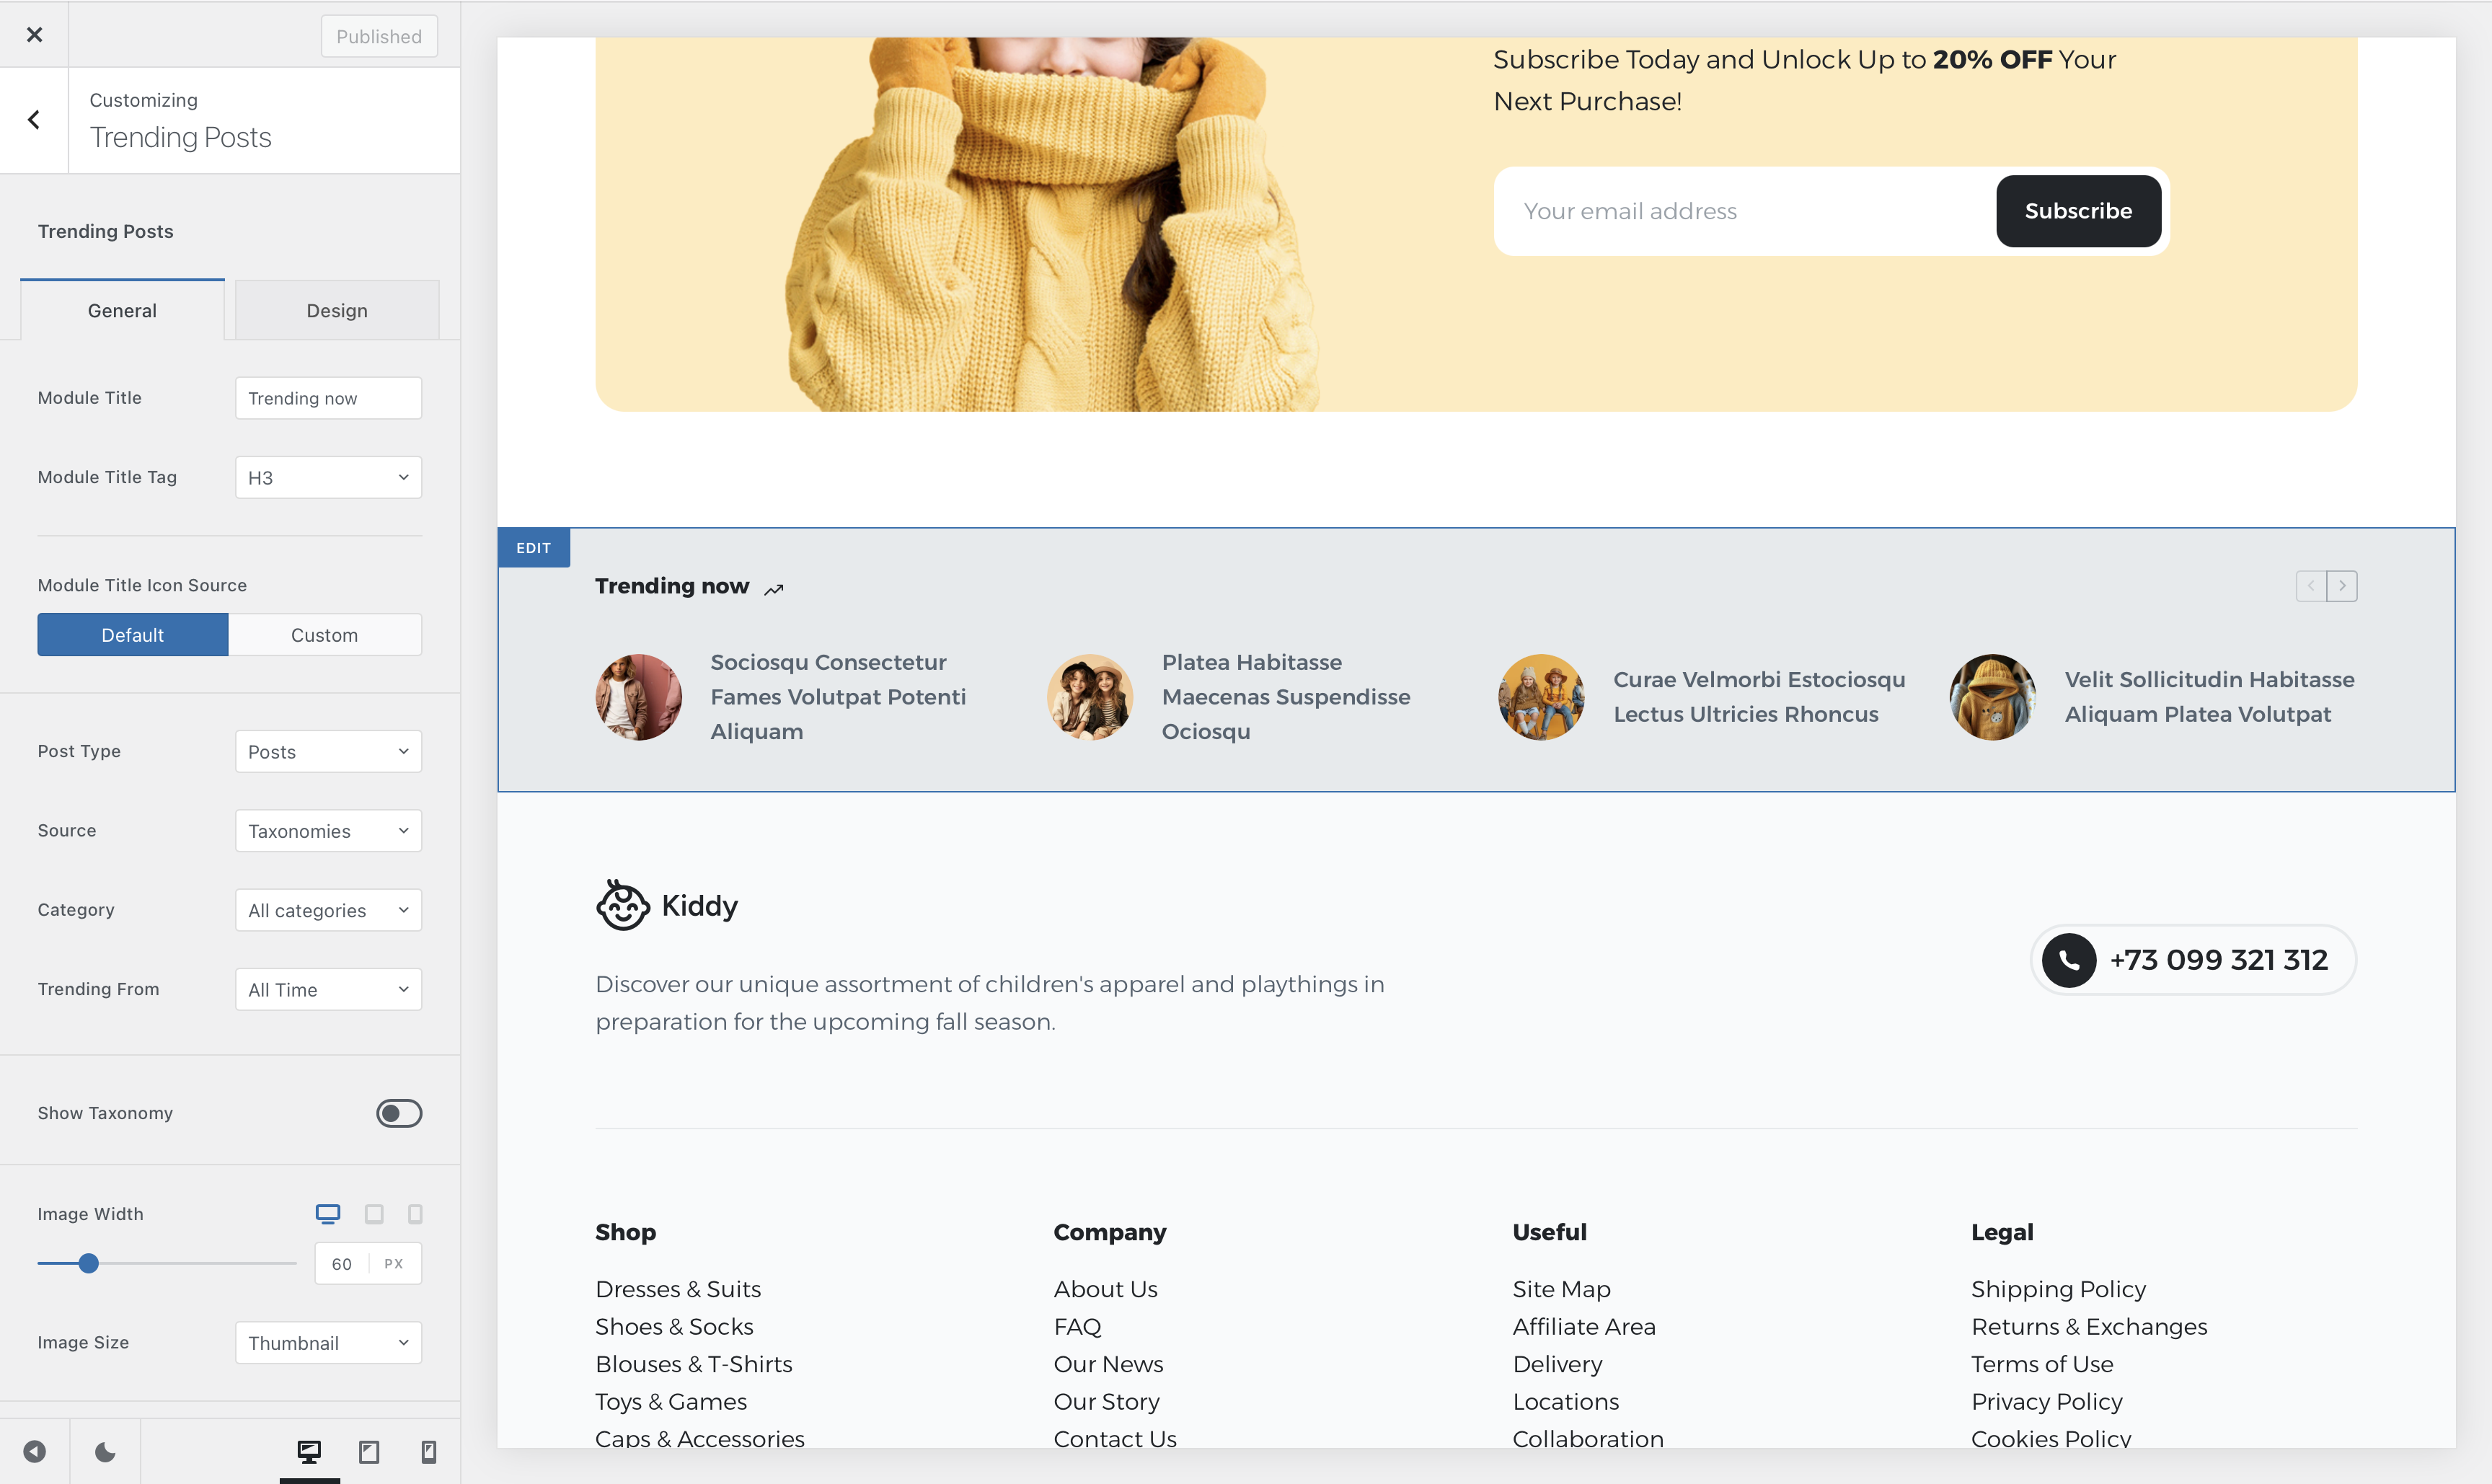The width and height of the screenshot is (2492, 1484).
Task: Open Curae Velmorbi Estociosqu post title
Action: pos(1759,697)
